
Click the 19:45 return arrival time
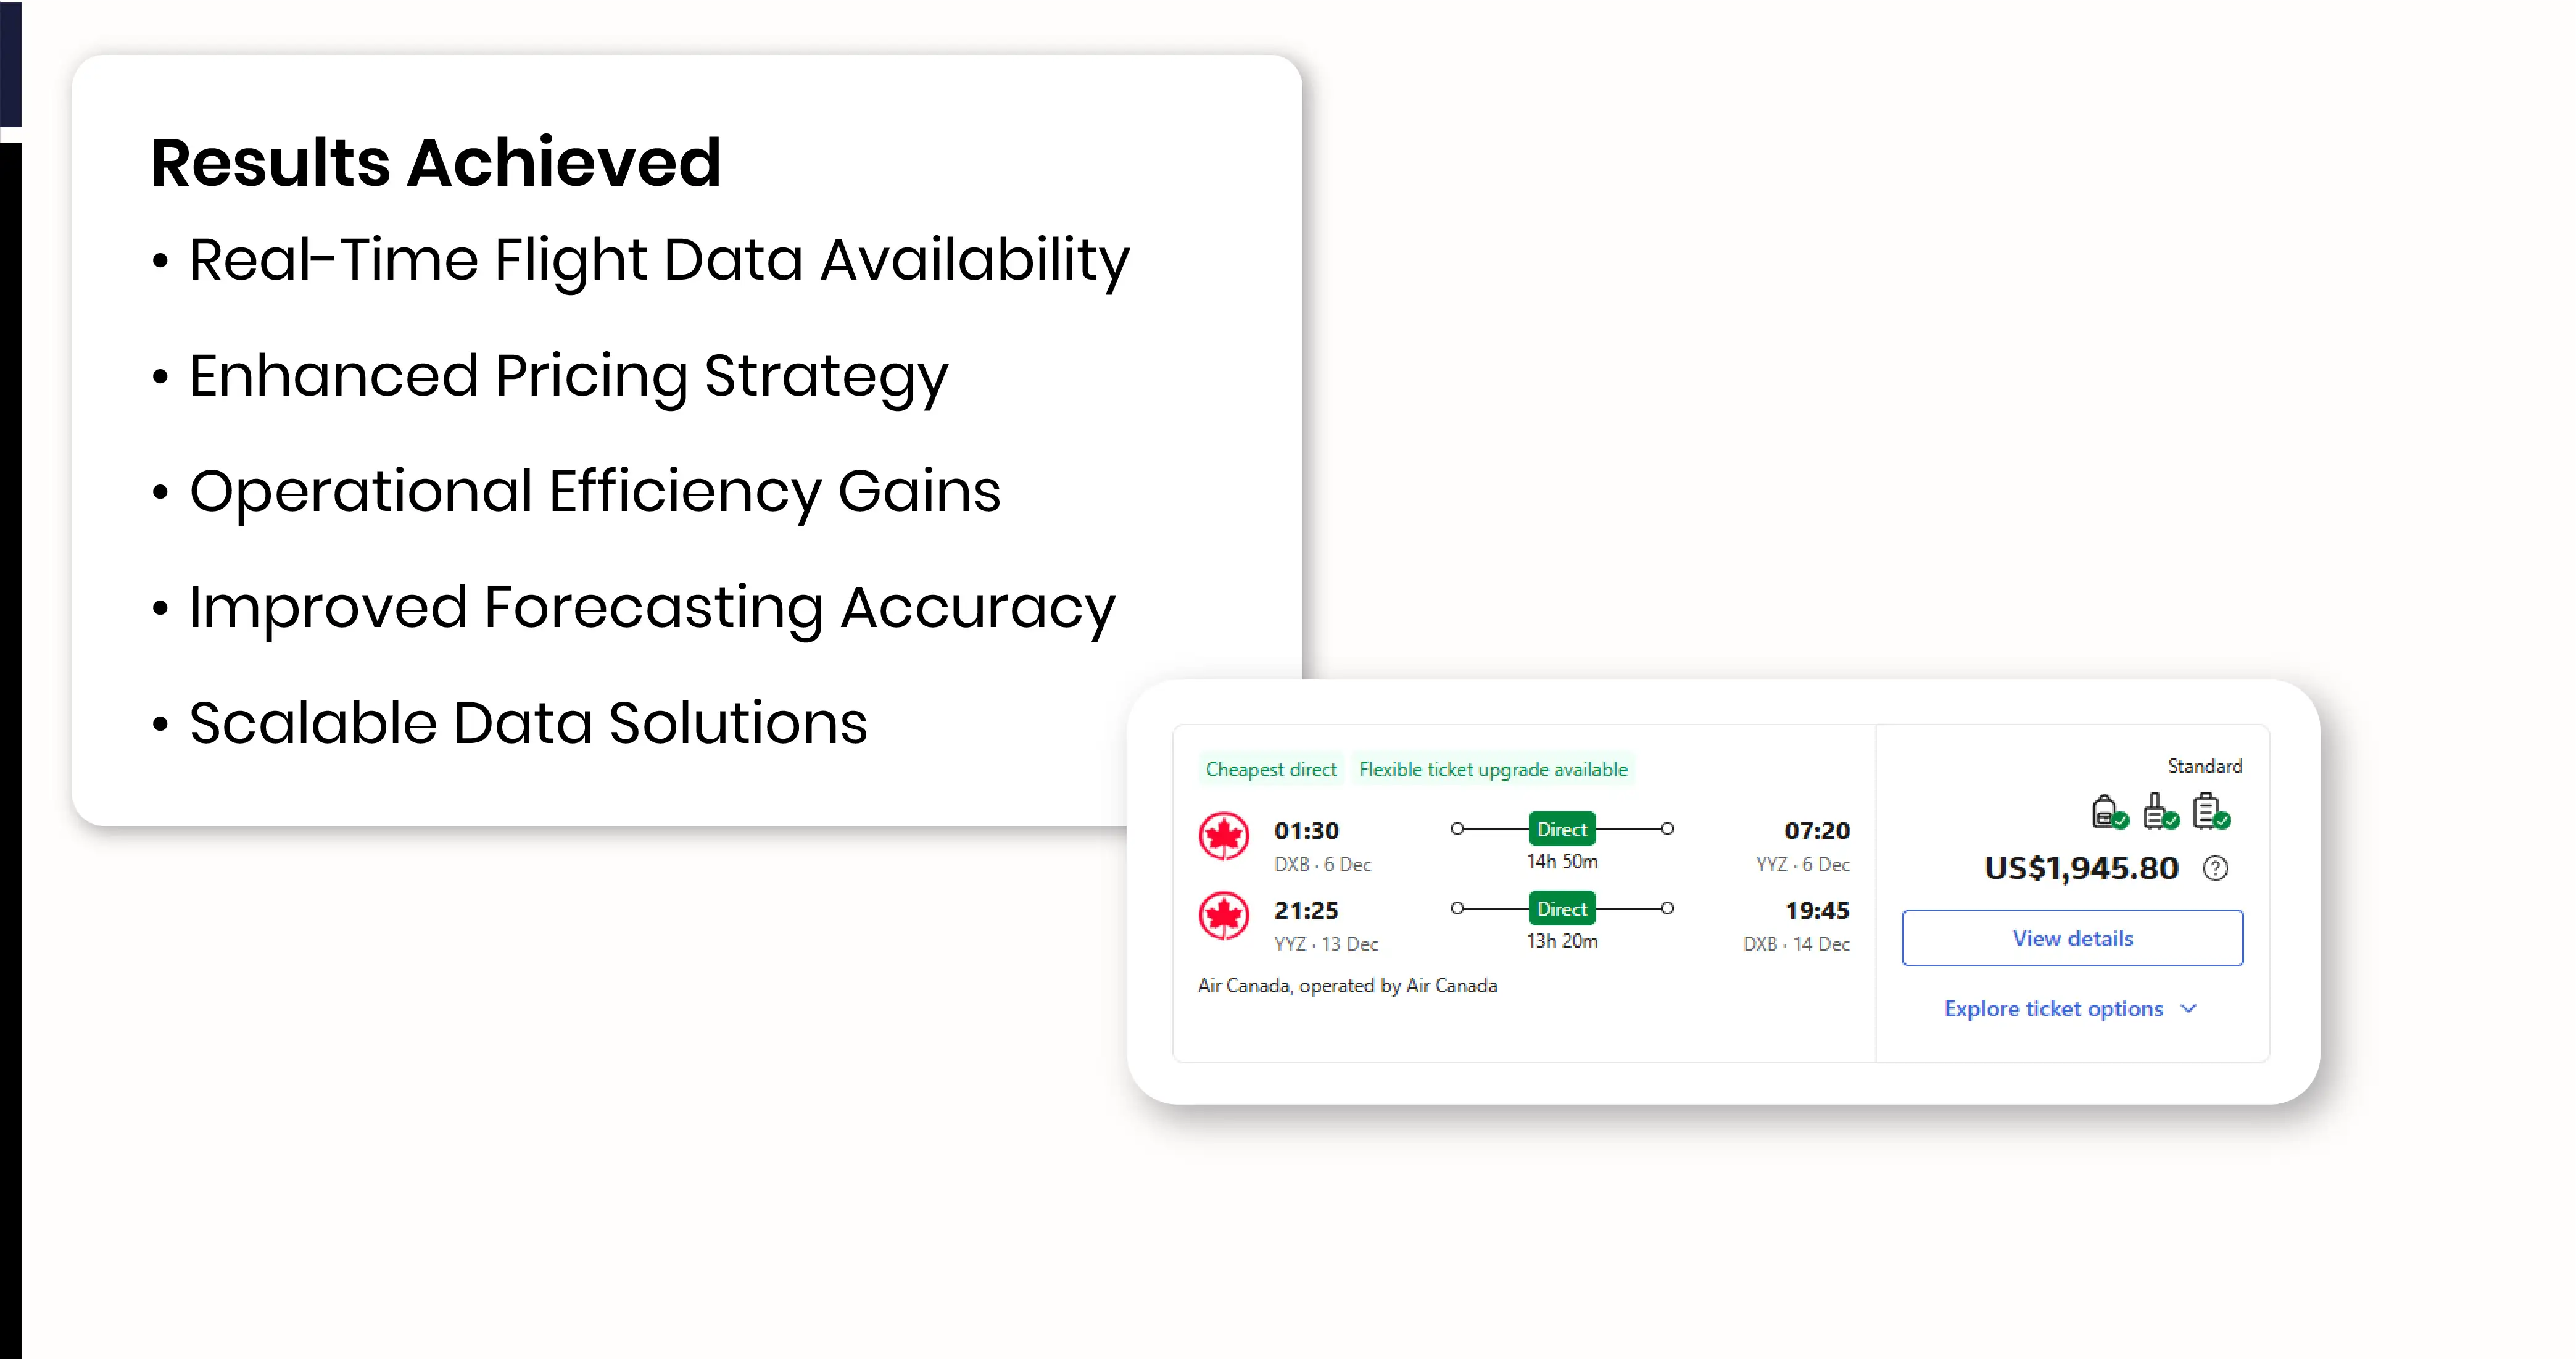pyautogui.click(x=1817, y=910)
